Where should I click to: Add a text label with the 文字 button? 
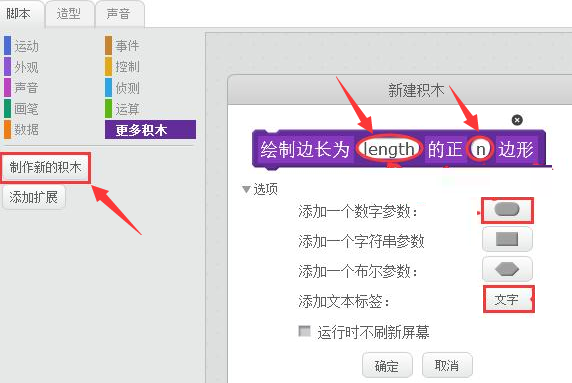click(x=509, y=299)
